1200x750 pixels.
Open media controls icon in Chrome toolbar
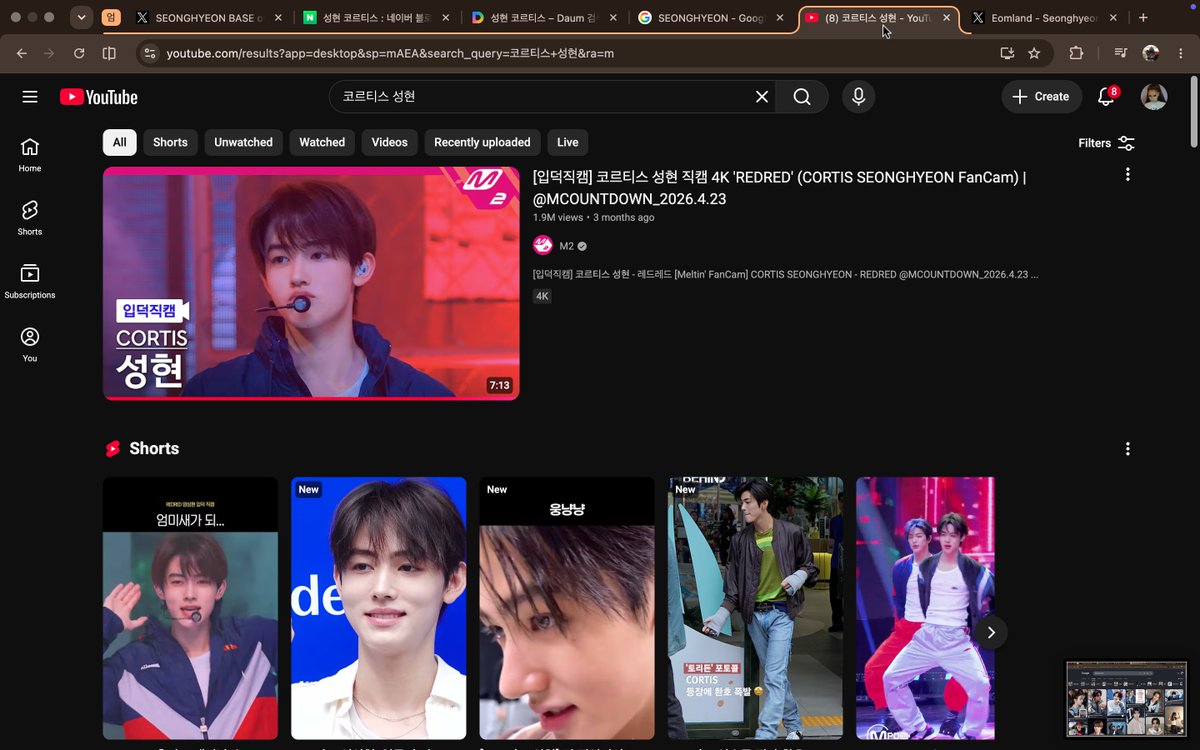coord(1122,53)
